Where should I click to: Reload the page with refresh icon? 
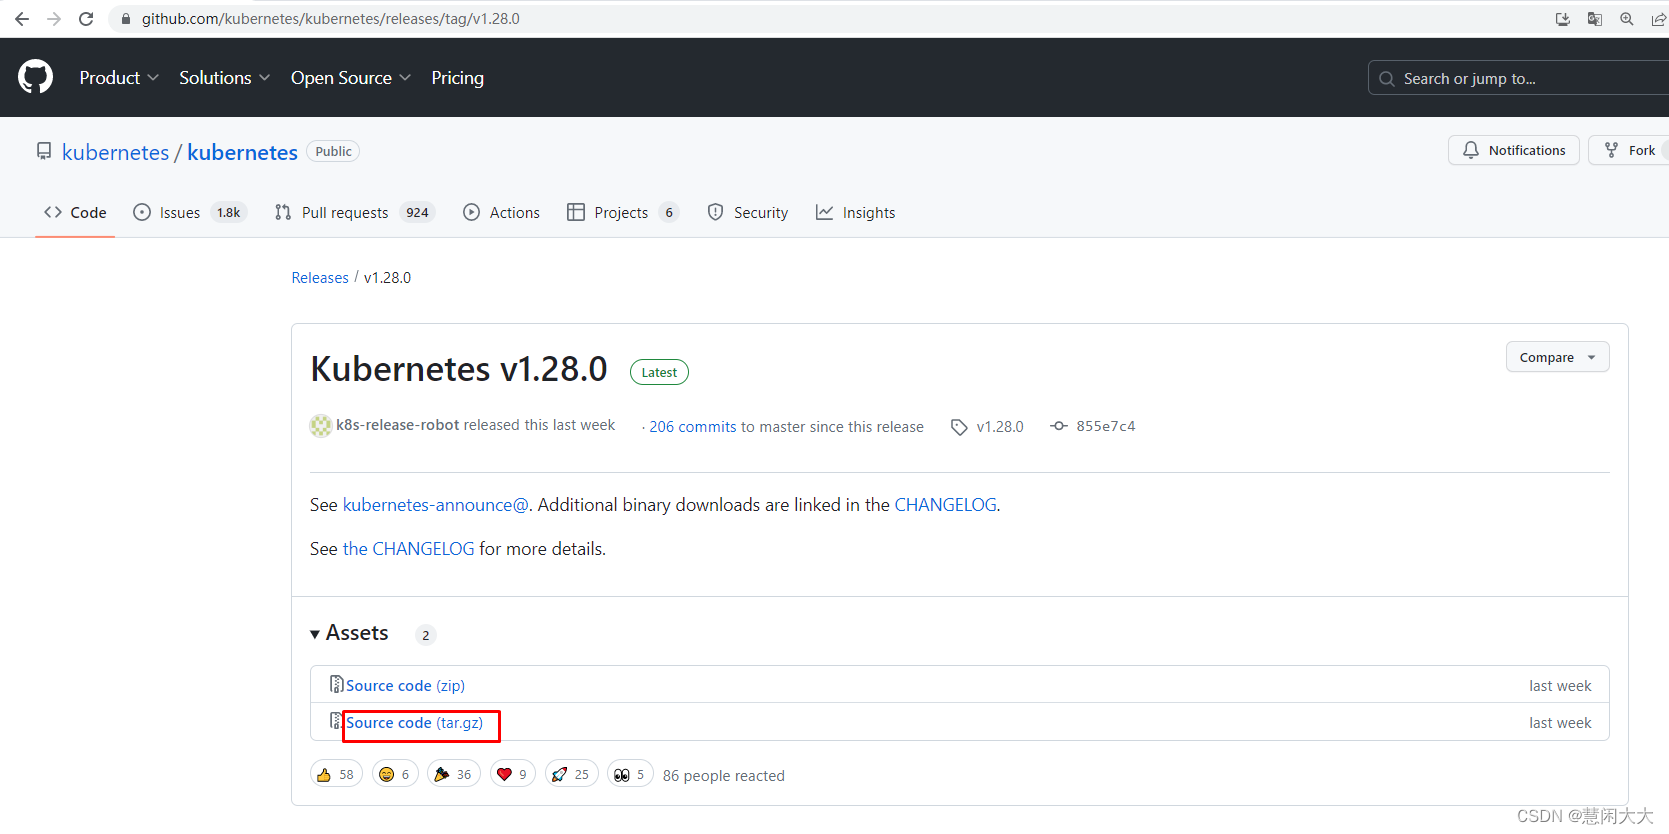tap(87, 19)
